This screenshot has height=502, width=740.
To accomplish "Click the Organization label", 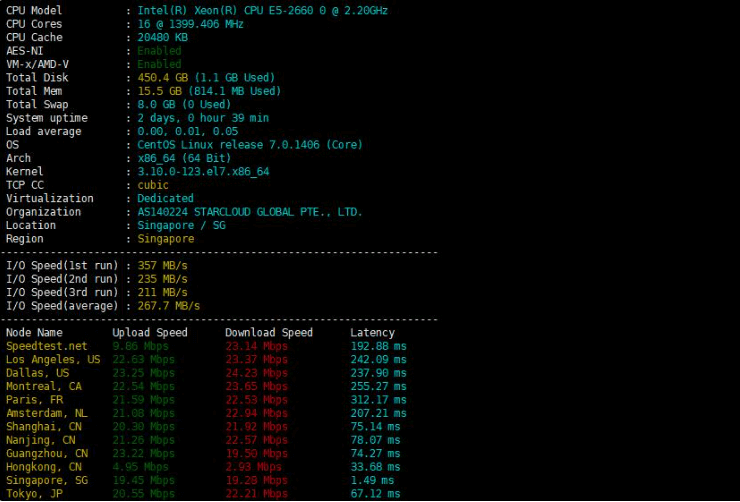I will [43, 212].
